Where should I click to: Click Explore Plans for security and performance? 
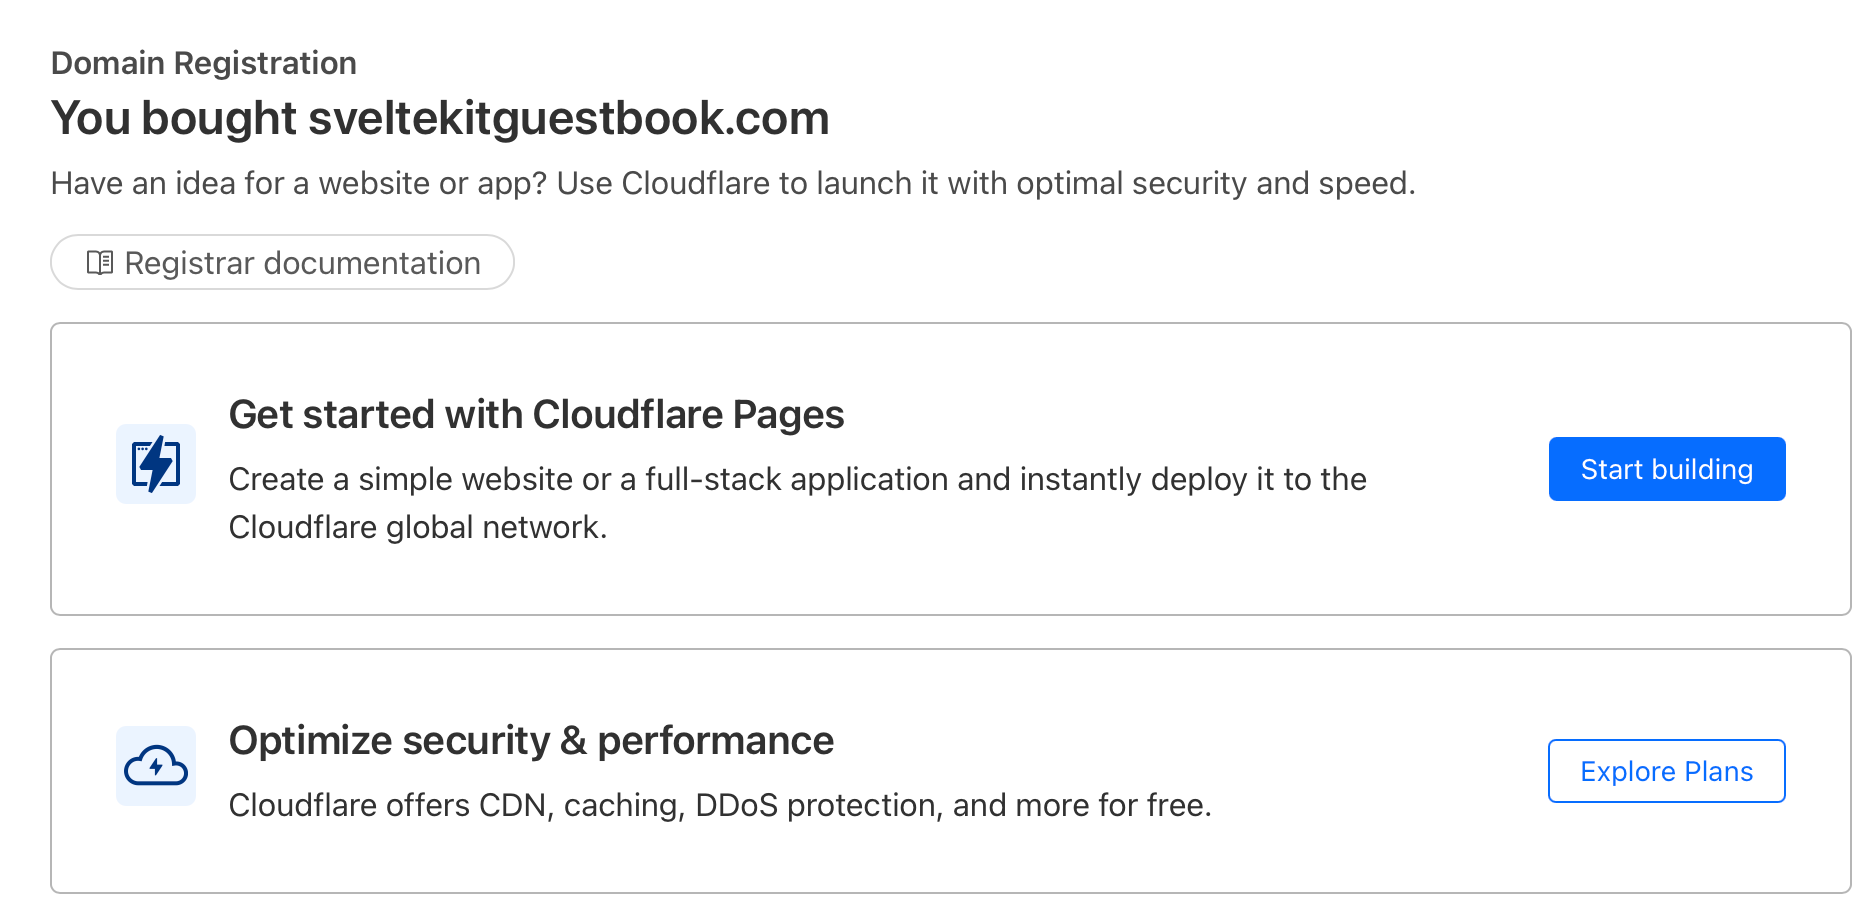tap(1665, 770)
